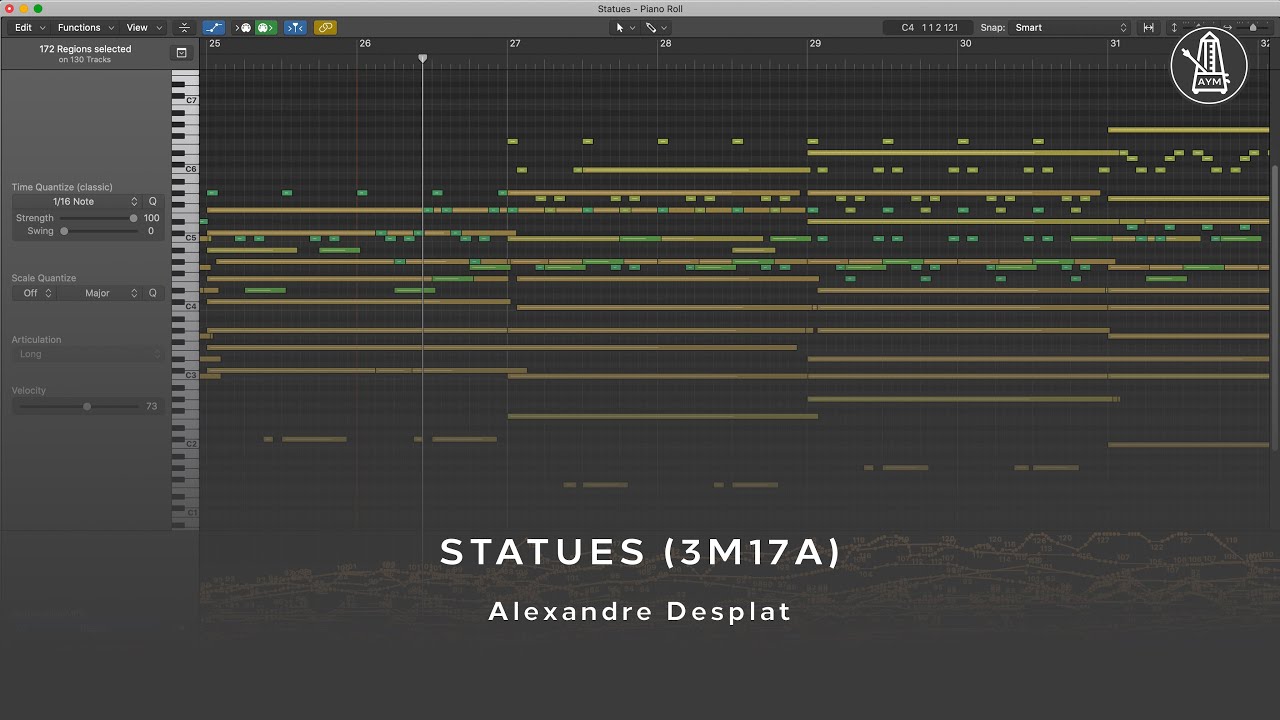This screenshot has height=720, width=1280.
Task: Click bar 26 in the ruler
Action: point(365,43)
